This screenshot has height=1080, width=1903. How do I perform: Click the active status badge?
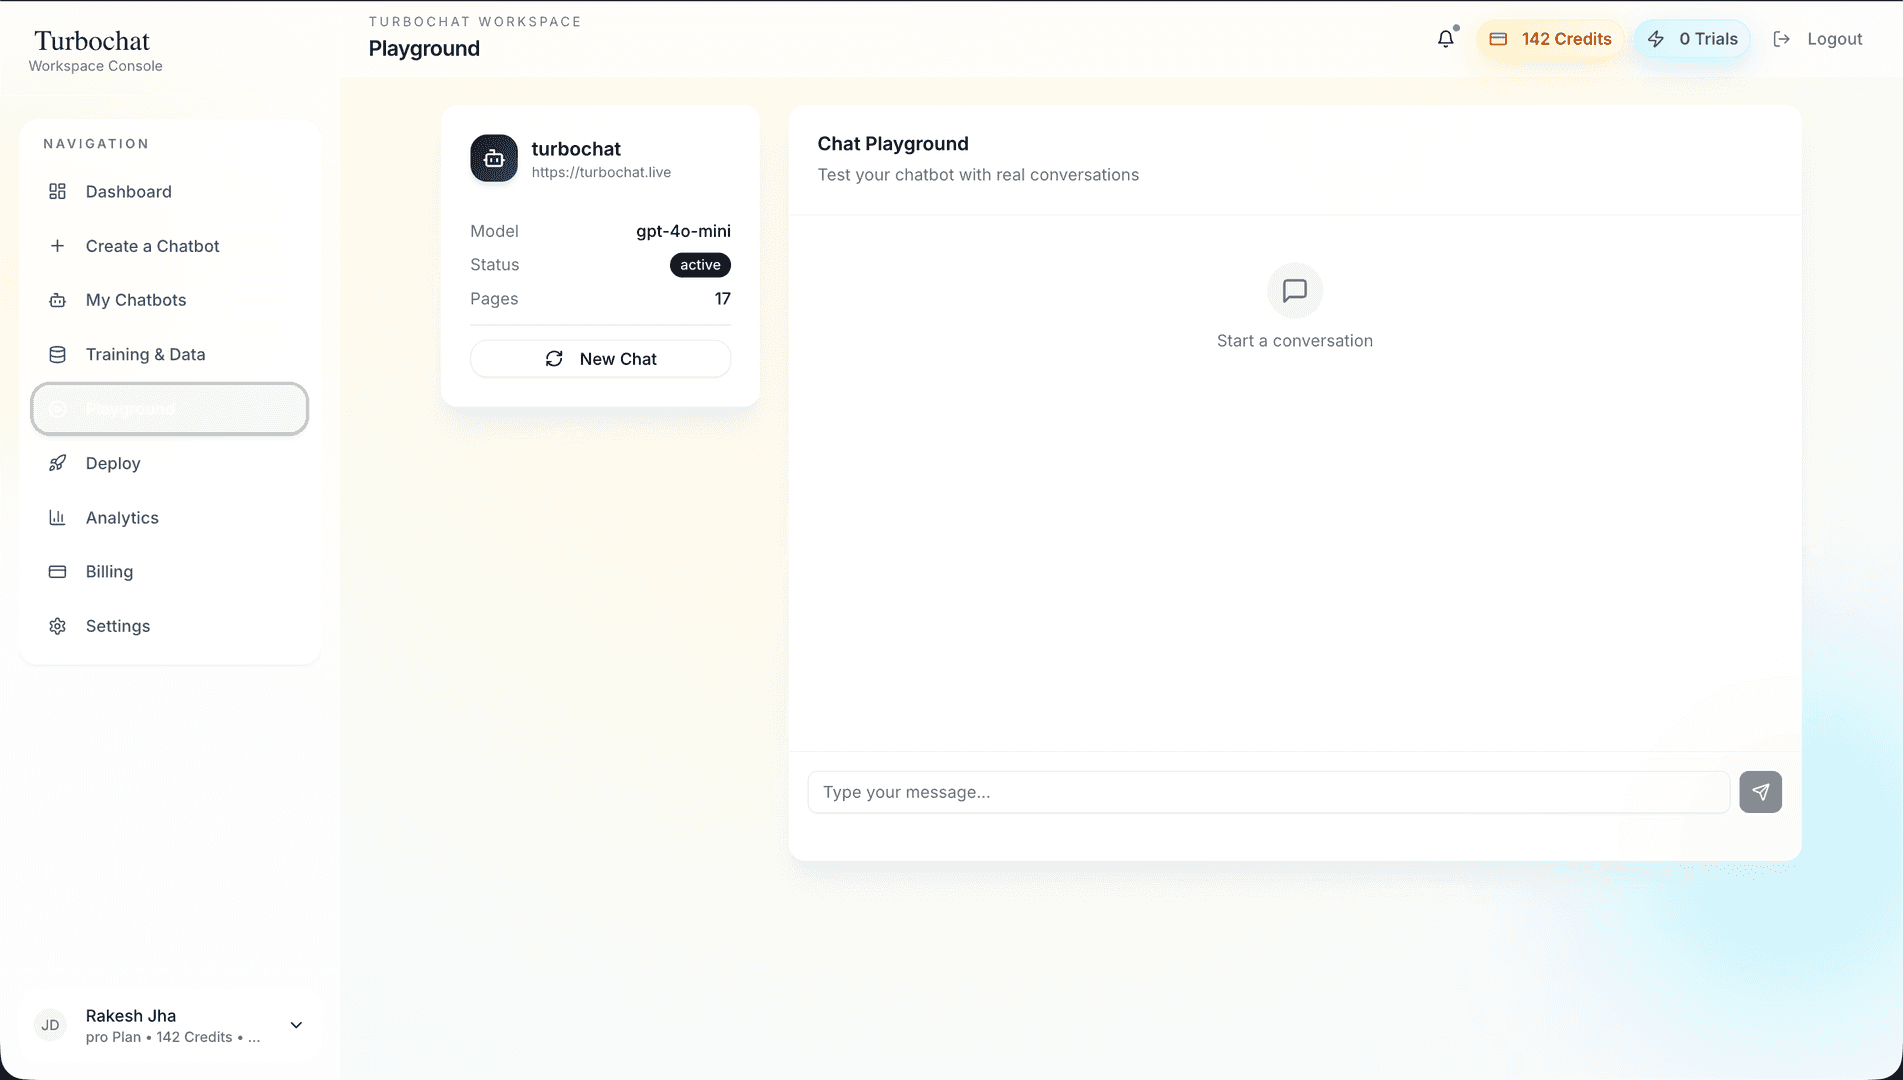700,265
